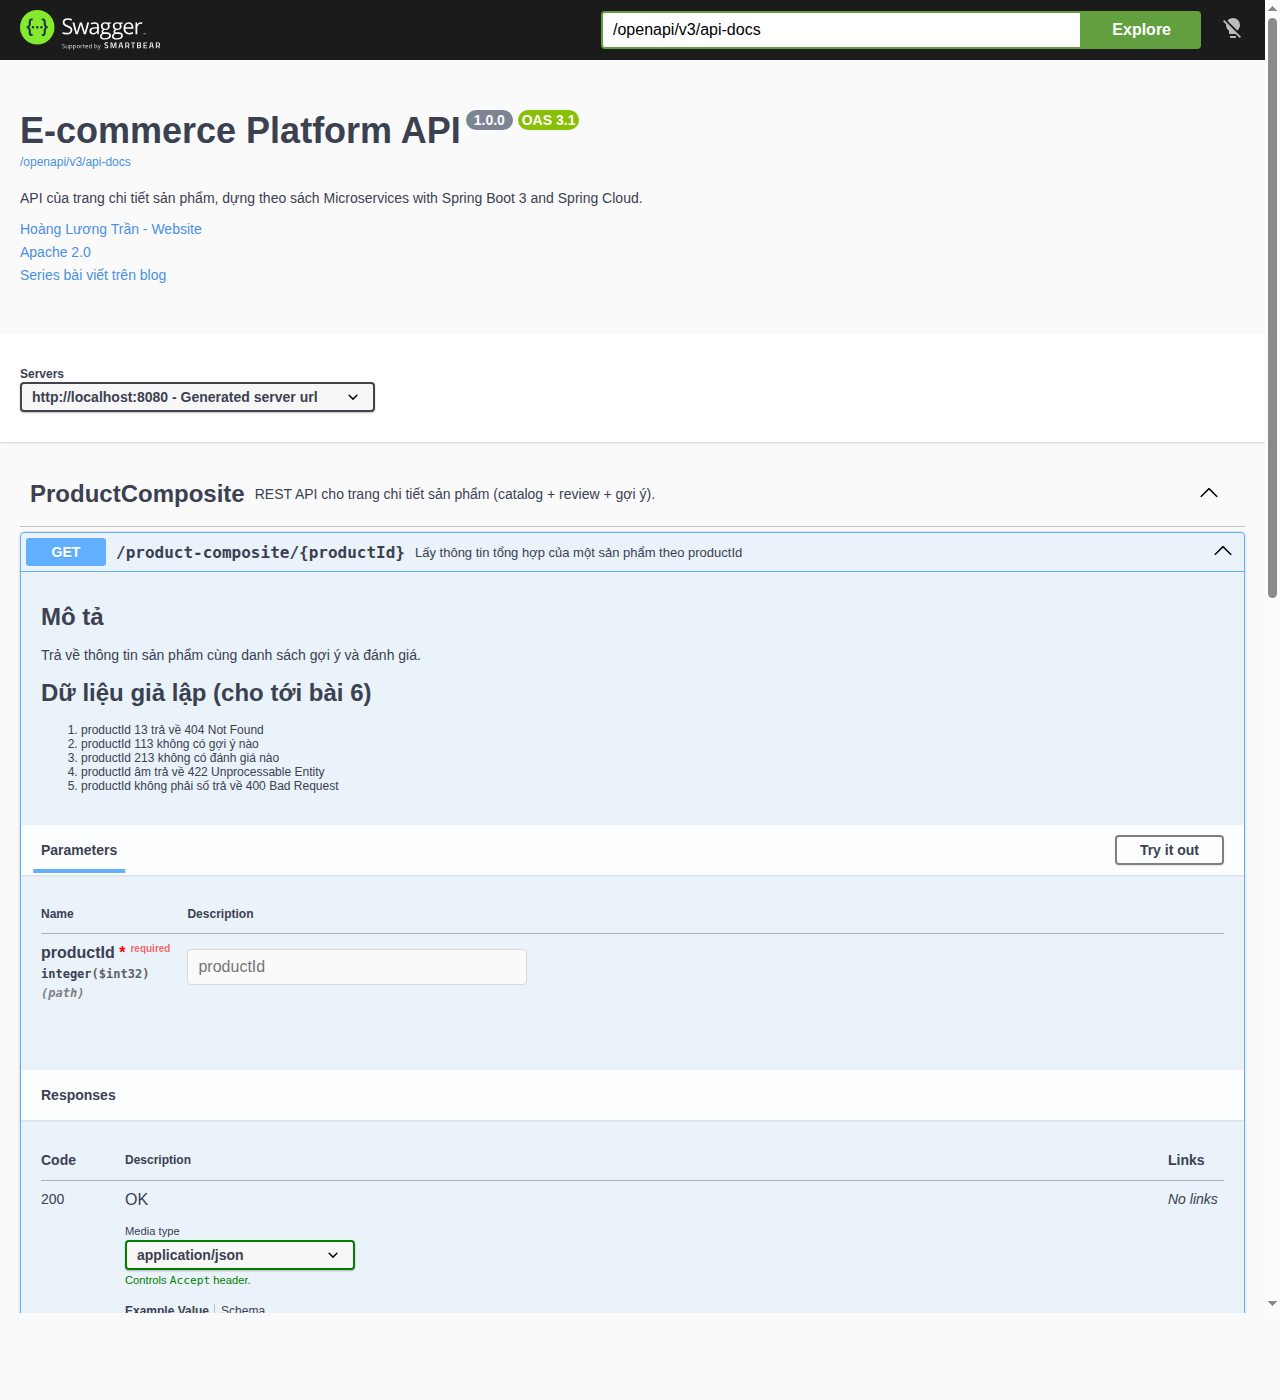Click the 'integer($int32)' type label
Image resolution: width=1280 pixels, height=1400 pixels.
pyautogui.click(x=95, y=974)
